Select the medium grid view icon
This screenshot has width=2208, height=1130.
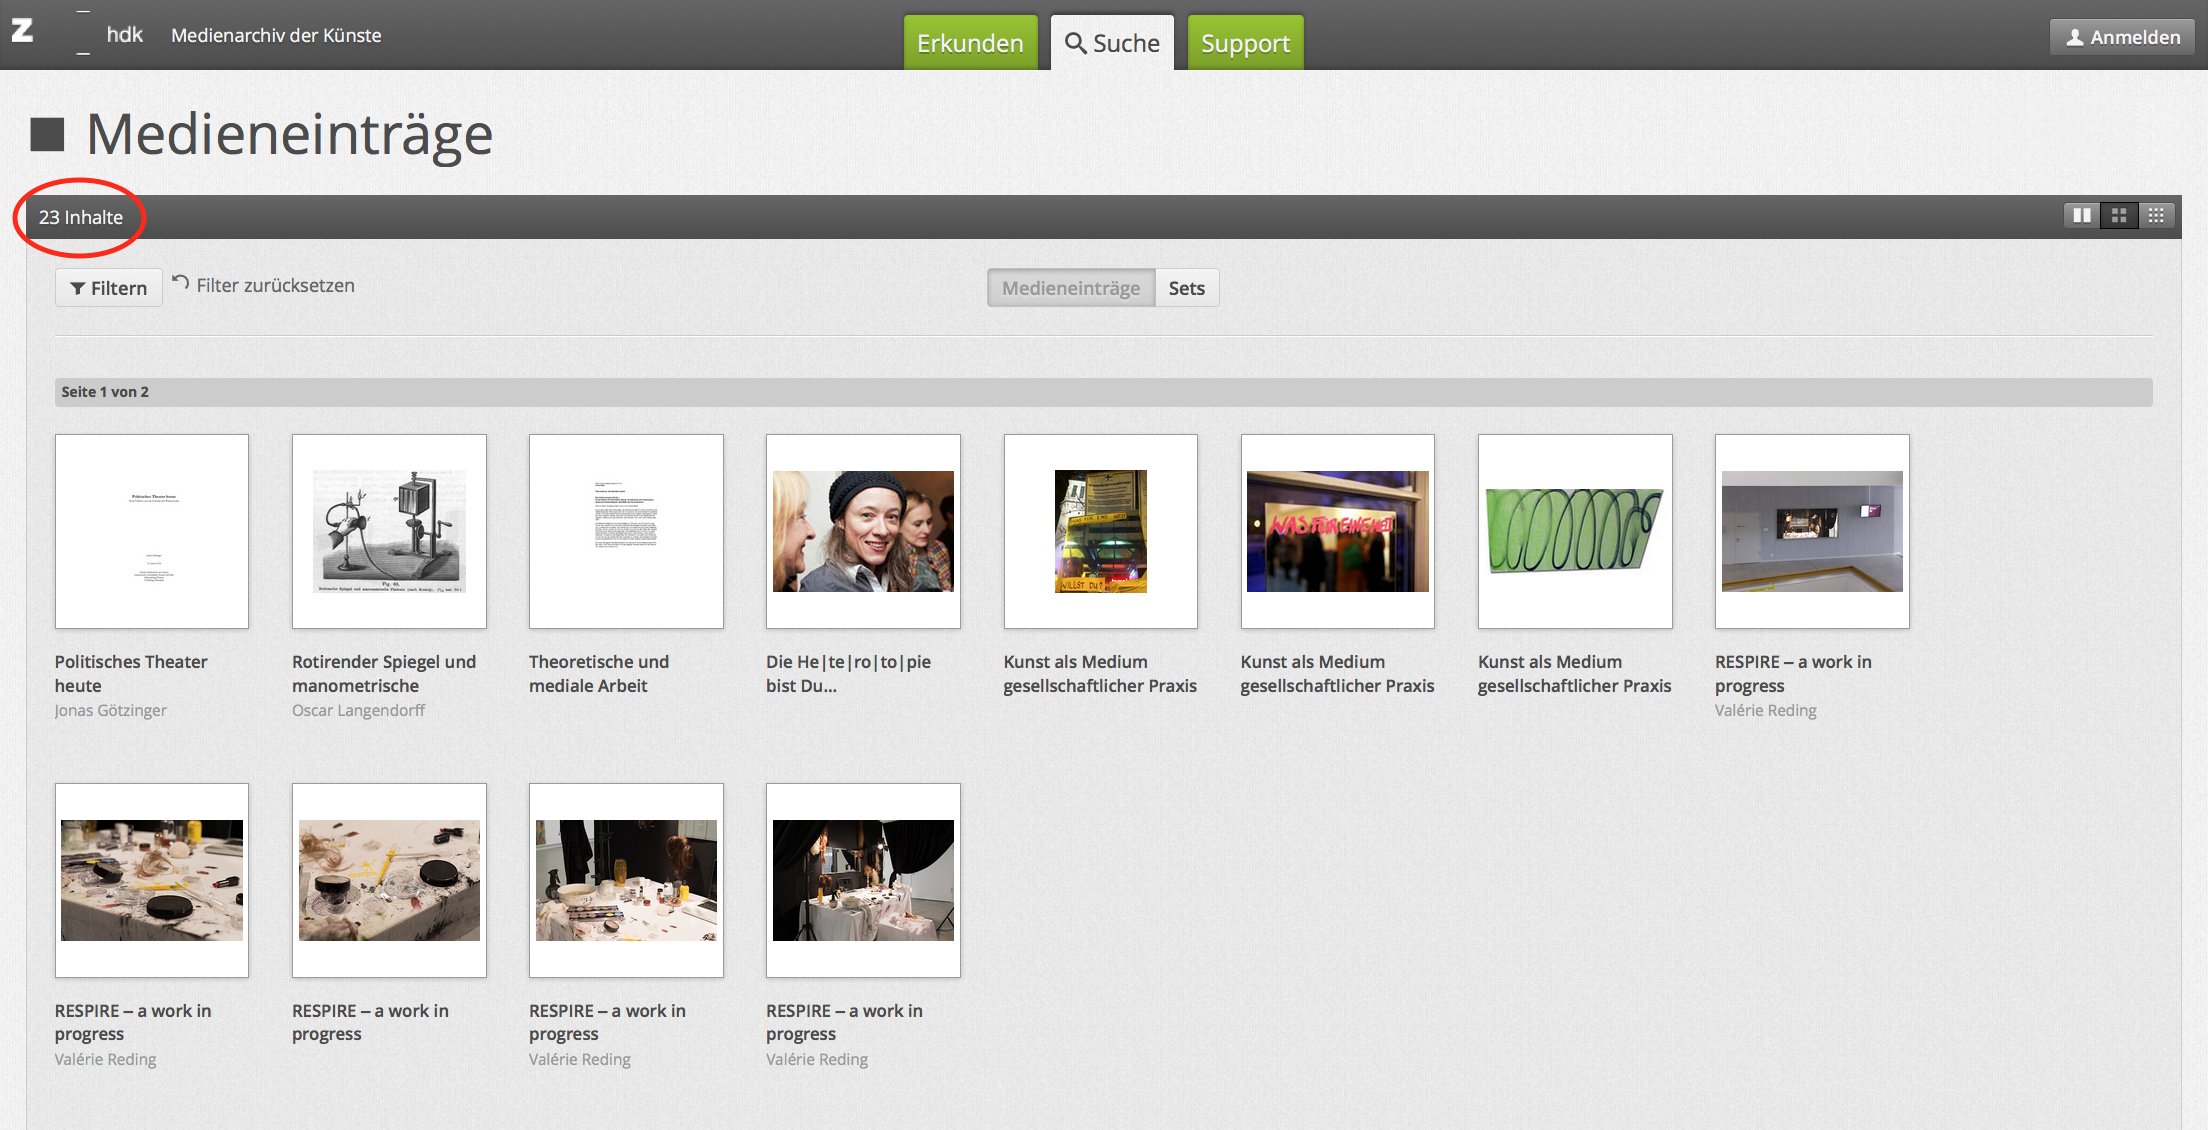tap(2119, 216)
